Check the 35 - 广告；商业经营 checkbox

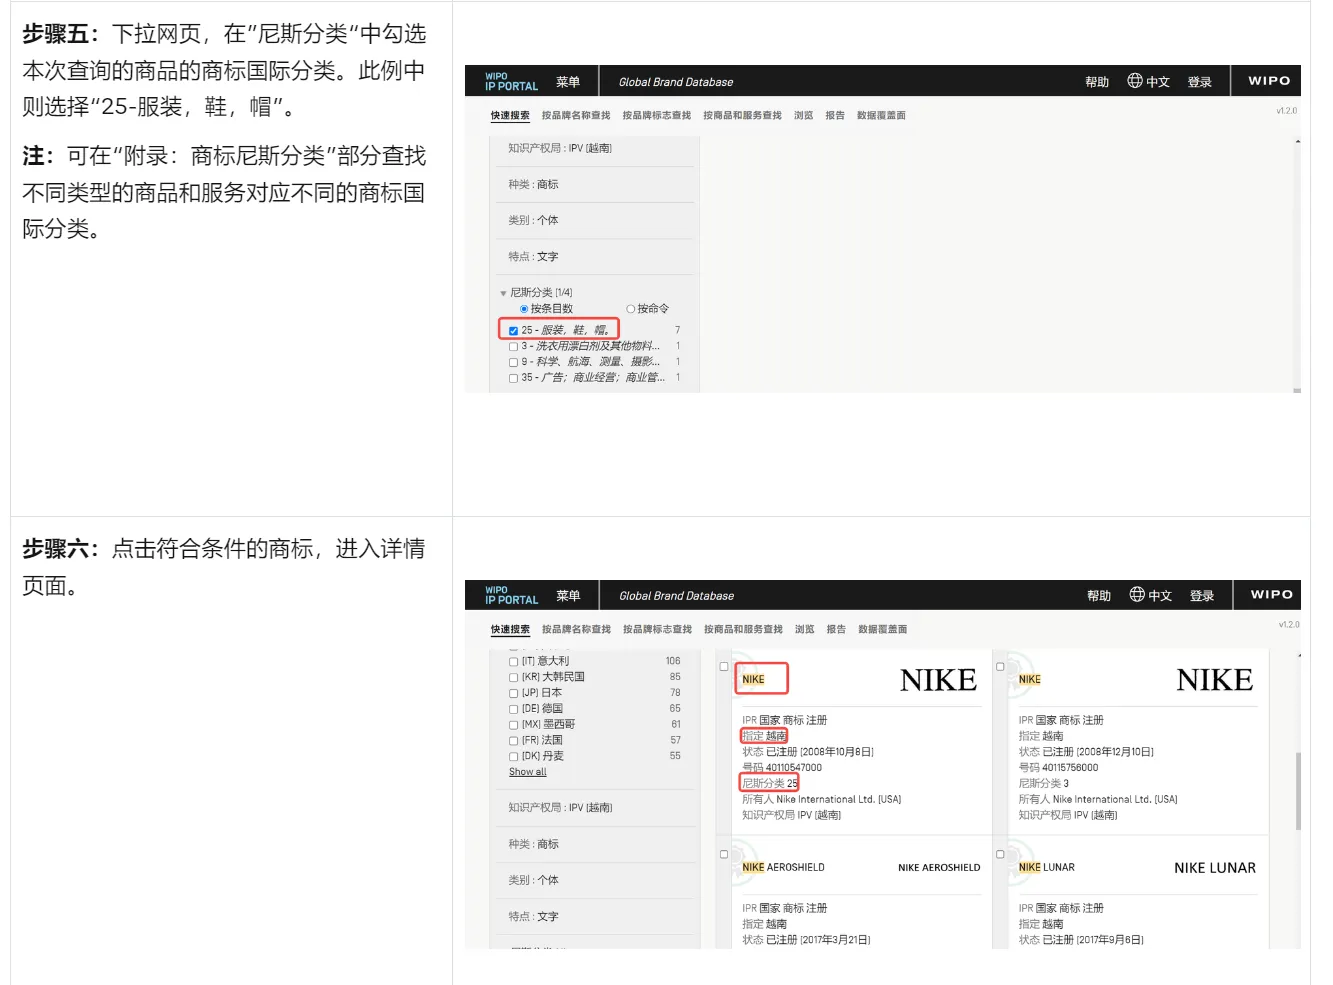(513, 378)
